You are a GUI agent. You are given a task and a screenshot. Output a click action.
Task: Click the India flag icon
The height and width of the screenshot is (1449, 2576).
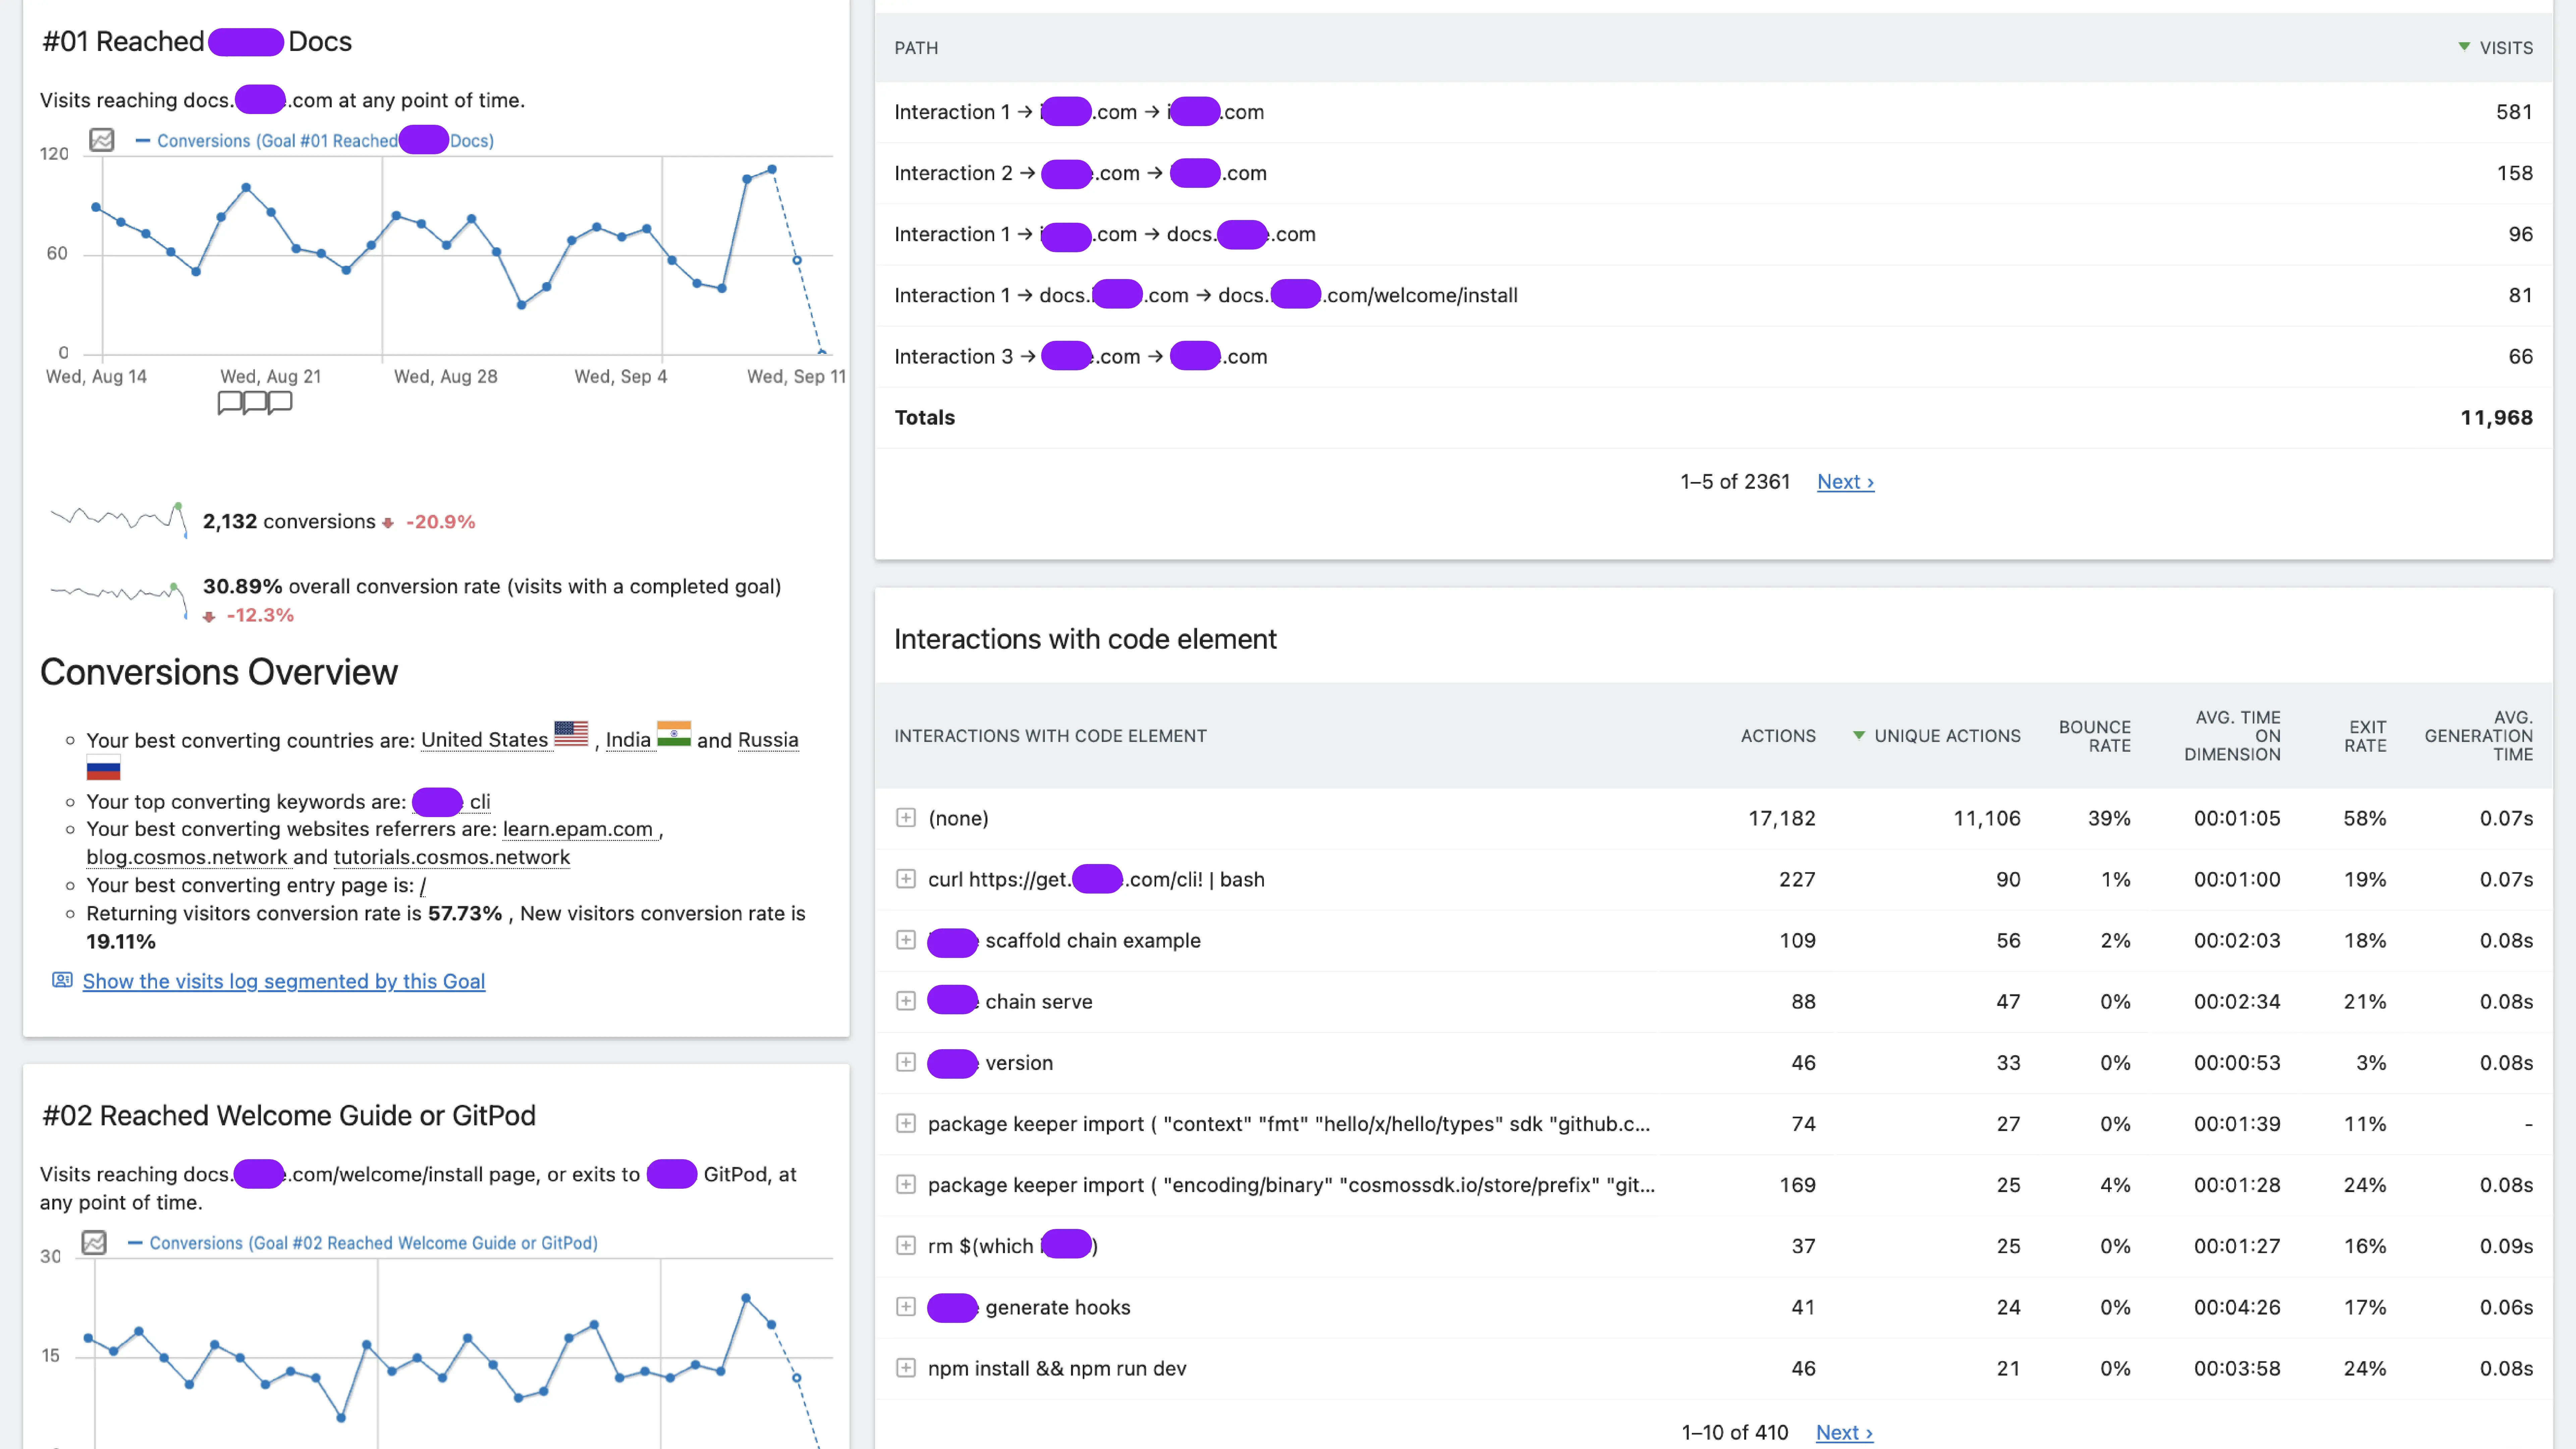click(x=674, y=734)
